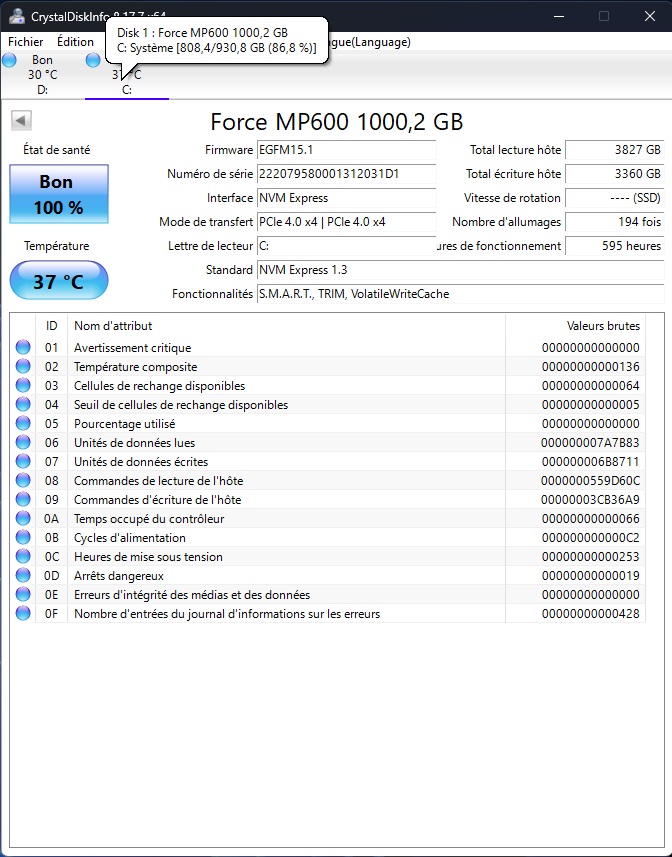The image size is (672, 857).
Task: Click the Fonctionnalités field with S.M.A.R.T., TRIM
Action: [461, 294]
